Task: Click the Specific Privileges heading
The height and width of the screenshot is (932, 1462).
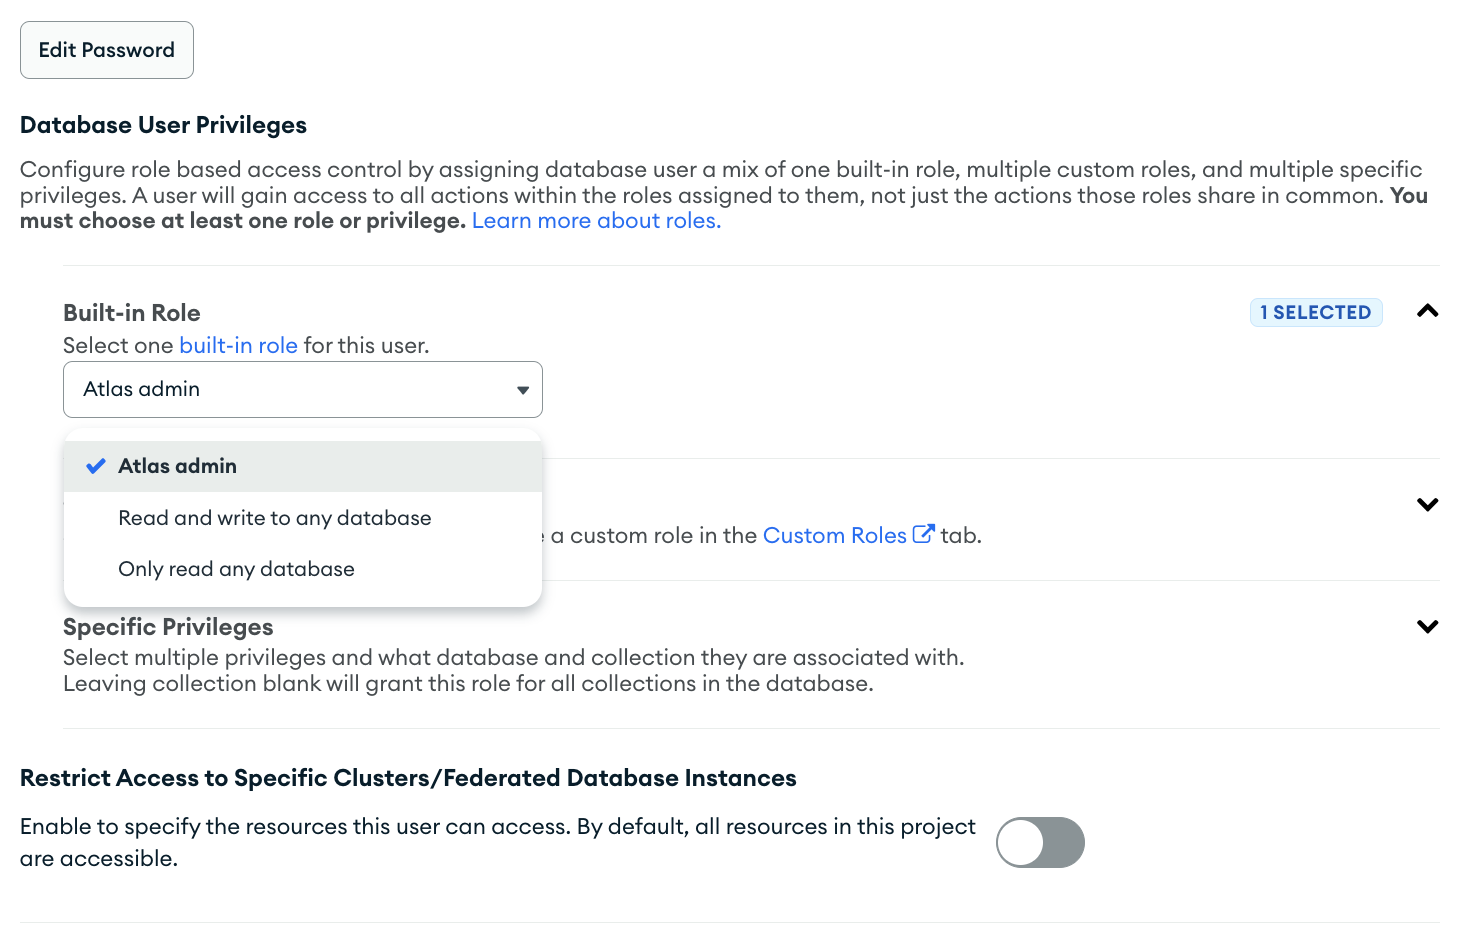Action: (168, 627)
